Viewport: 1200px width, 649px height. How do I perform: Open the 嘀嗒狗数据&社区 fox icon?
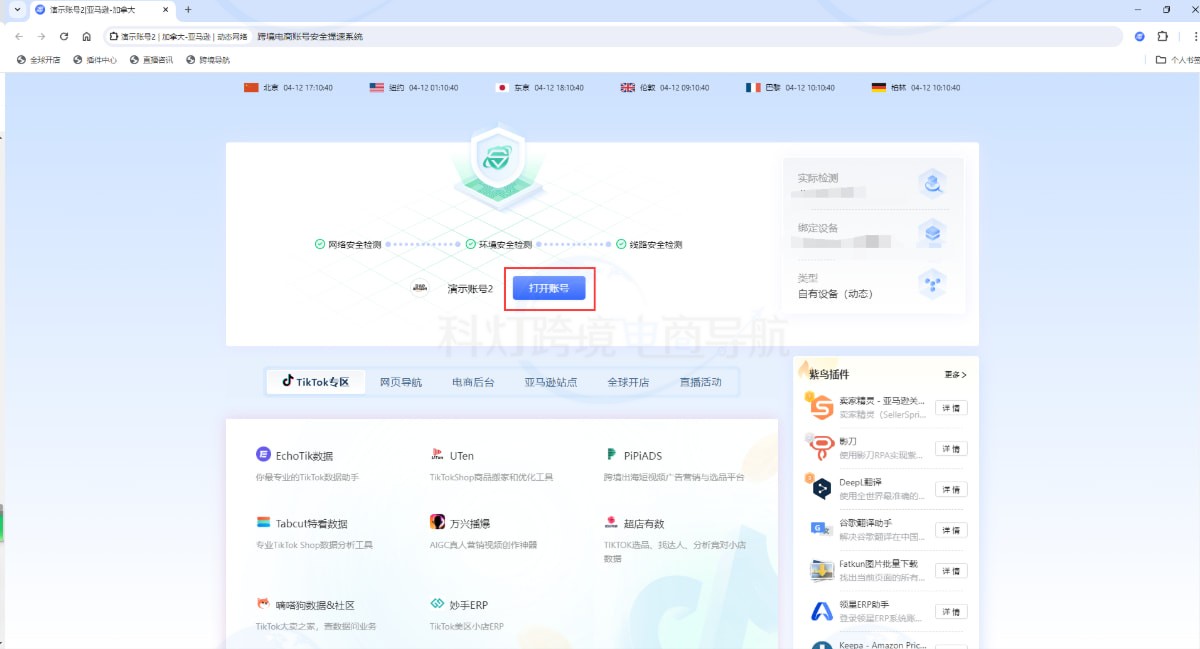pyautogui.click(x=264, y=604)
